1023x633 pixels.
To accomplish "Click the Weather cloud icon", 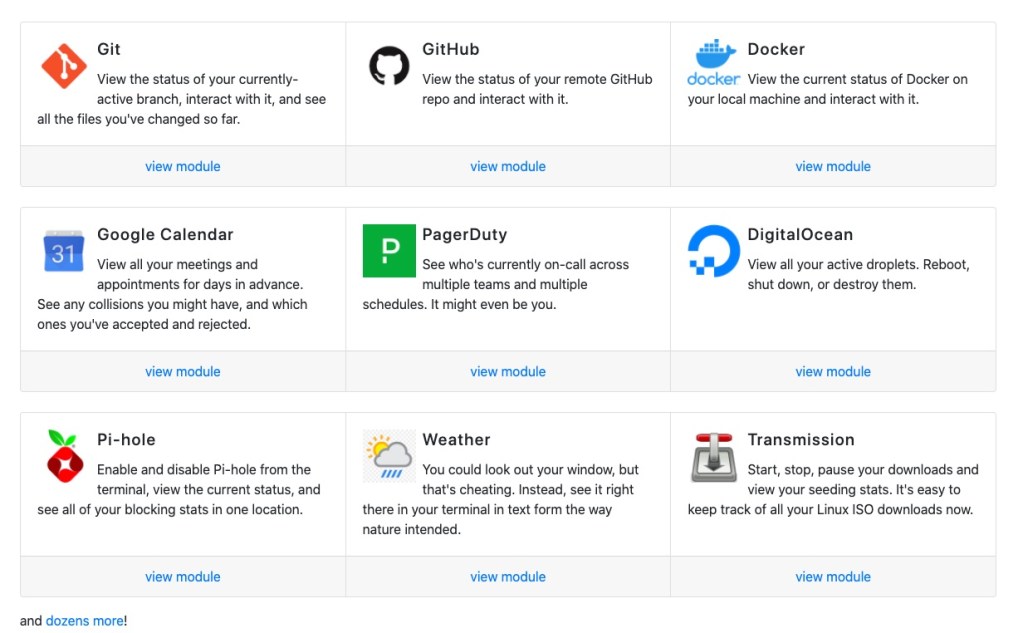I will pos(389,456).
